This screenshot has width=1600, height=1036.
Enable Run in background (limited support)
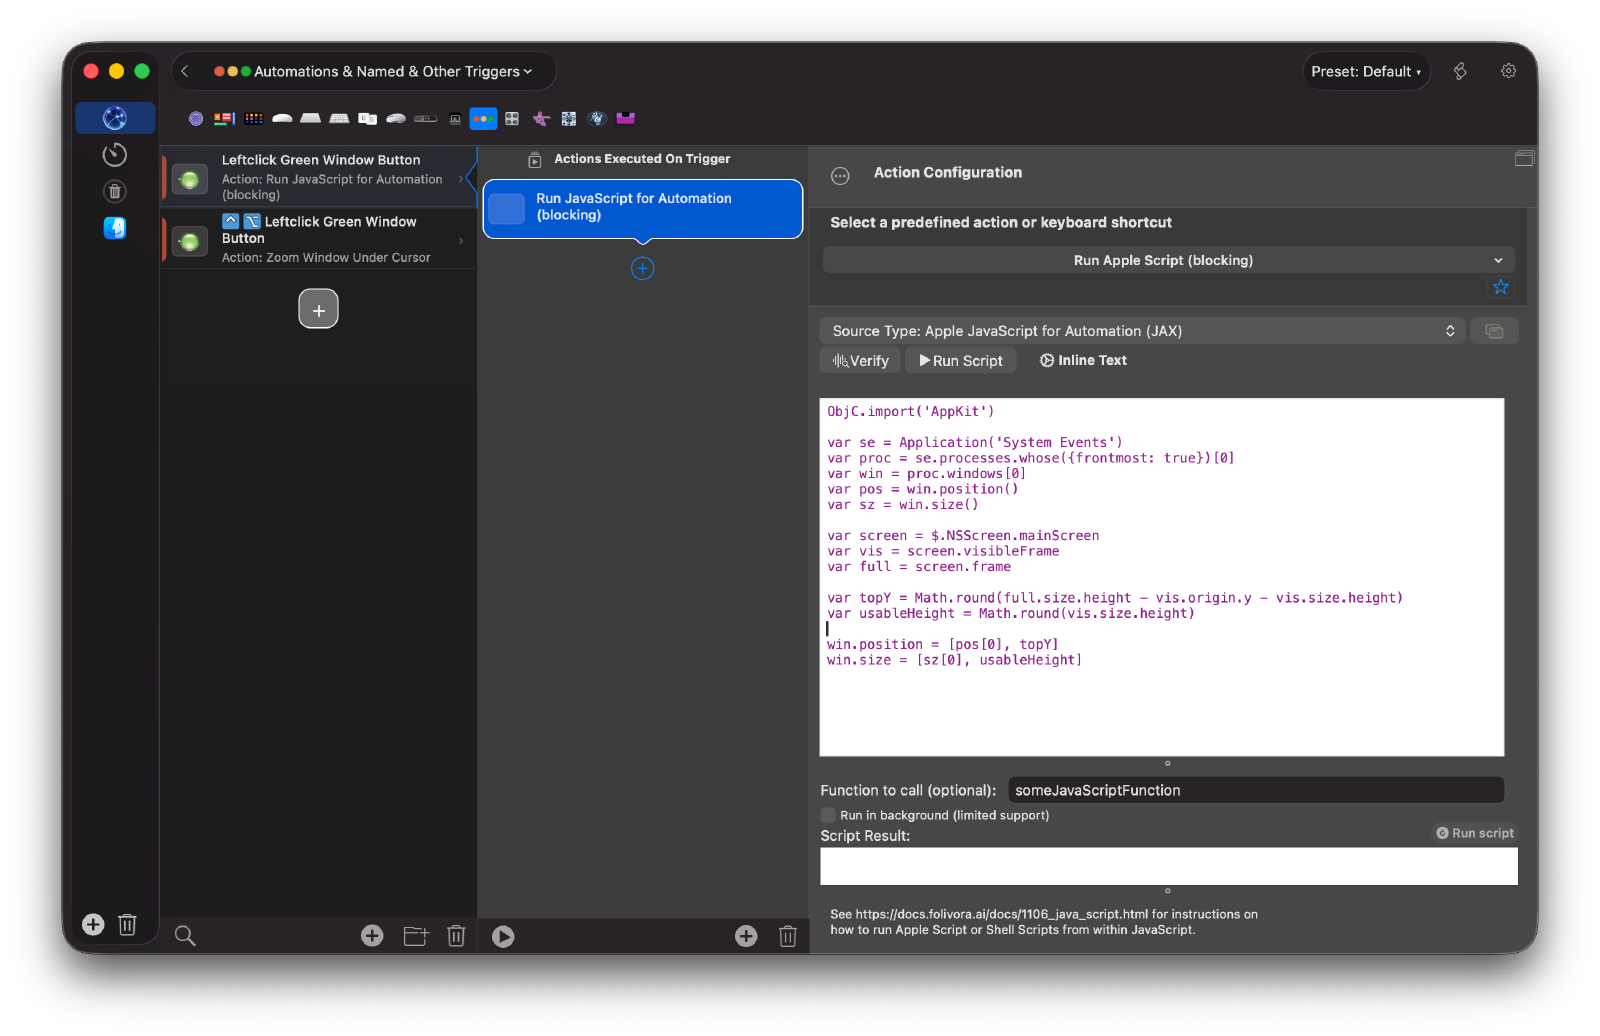(828, 815)
